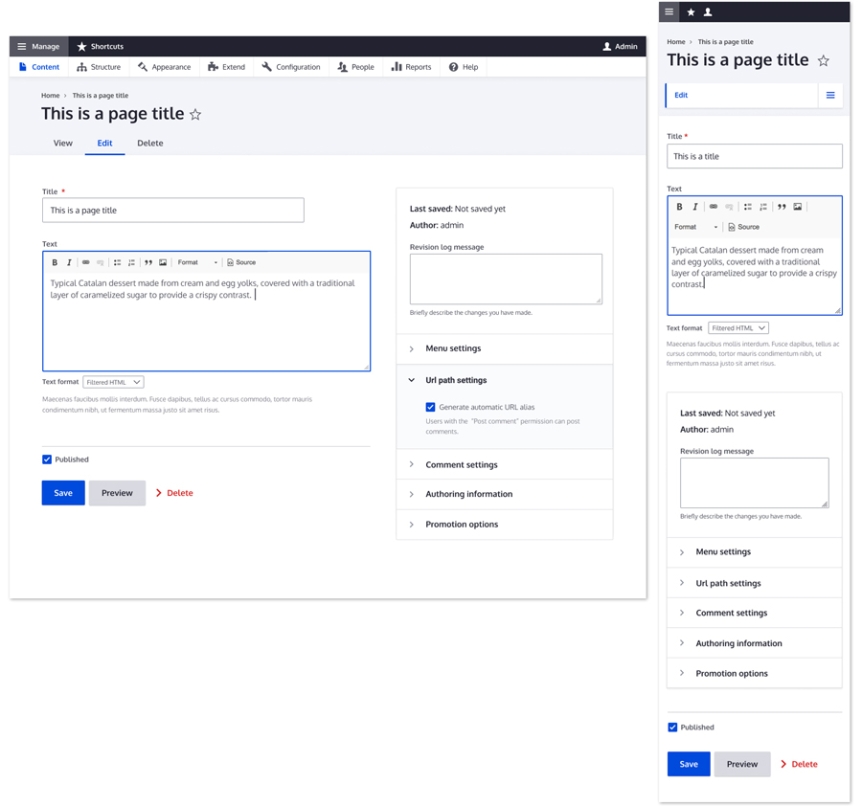Expand Authoring information in mobile layout
The height and width of the screenshot is (806, 862).
[x=738, y=643]
